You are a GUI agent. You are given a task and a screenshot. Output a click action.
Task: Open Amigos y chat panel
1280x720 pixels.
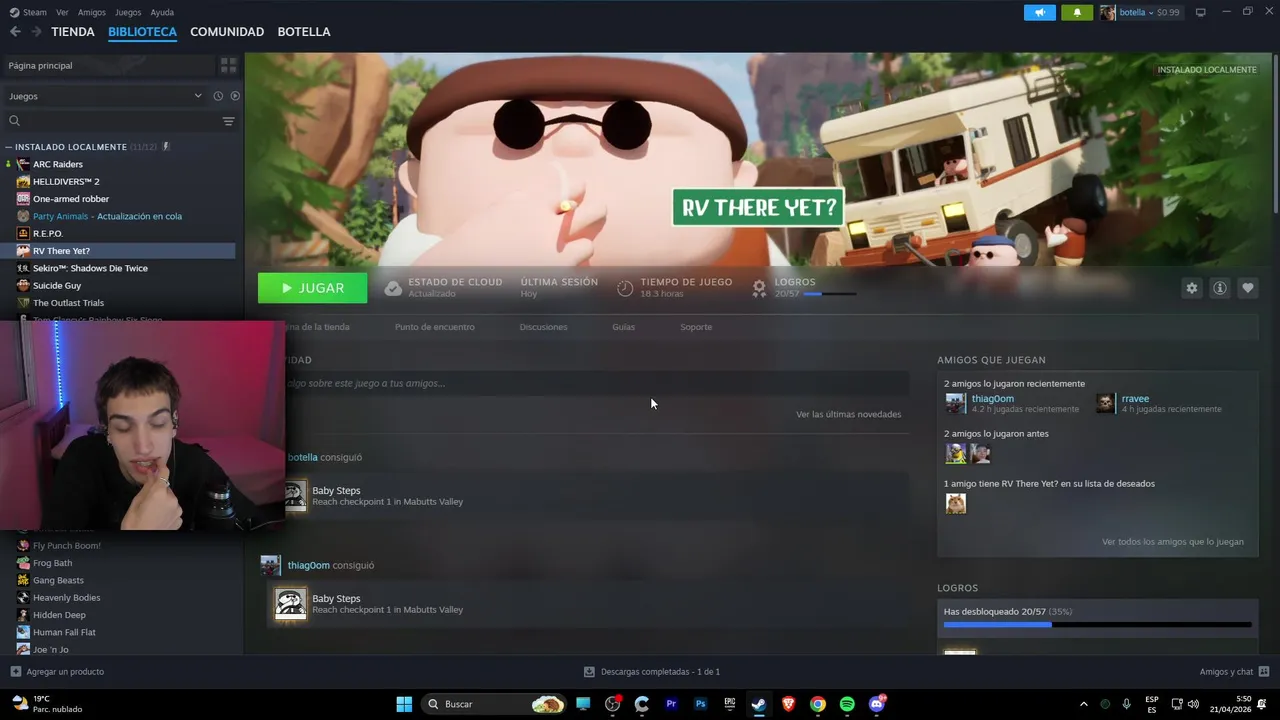1234,672
